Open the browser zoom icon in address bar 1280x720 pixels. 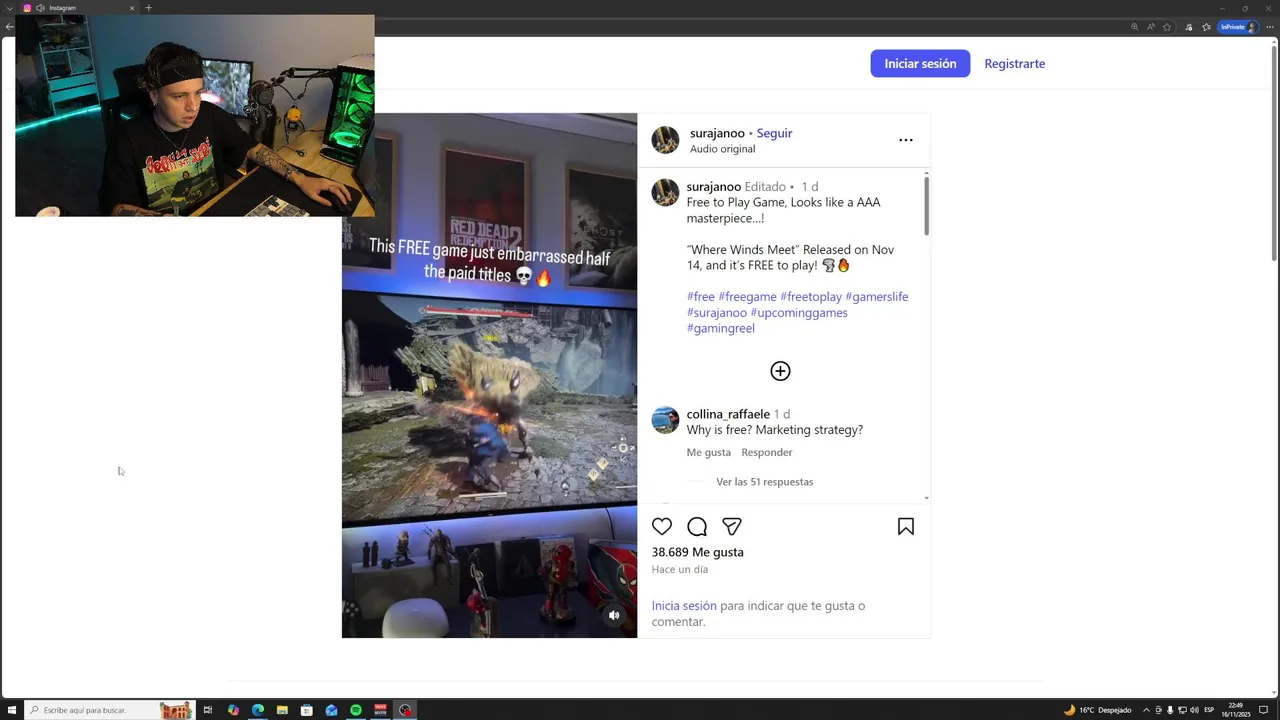tap(1135, 27)
